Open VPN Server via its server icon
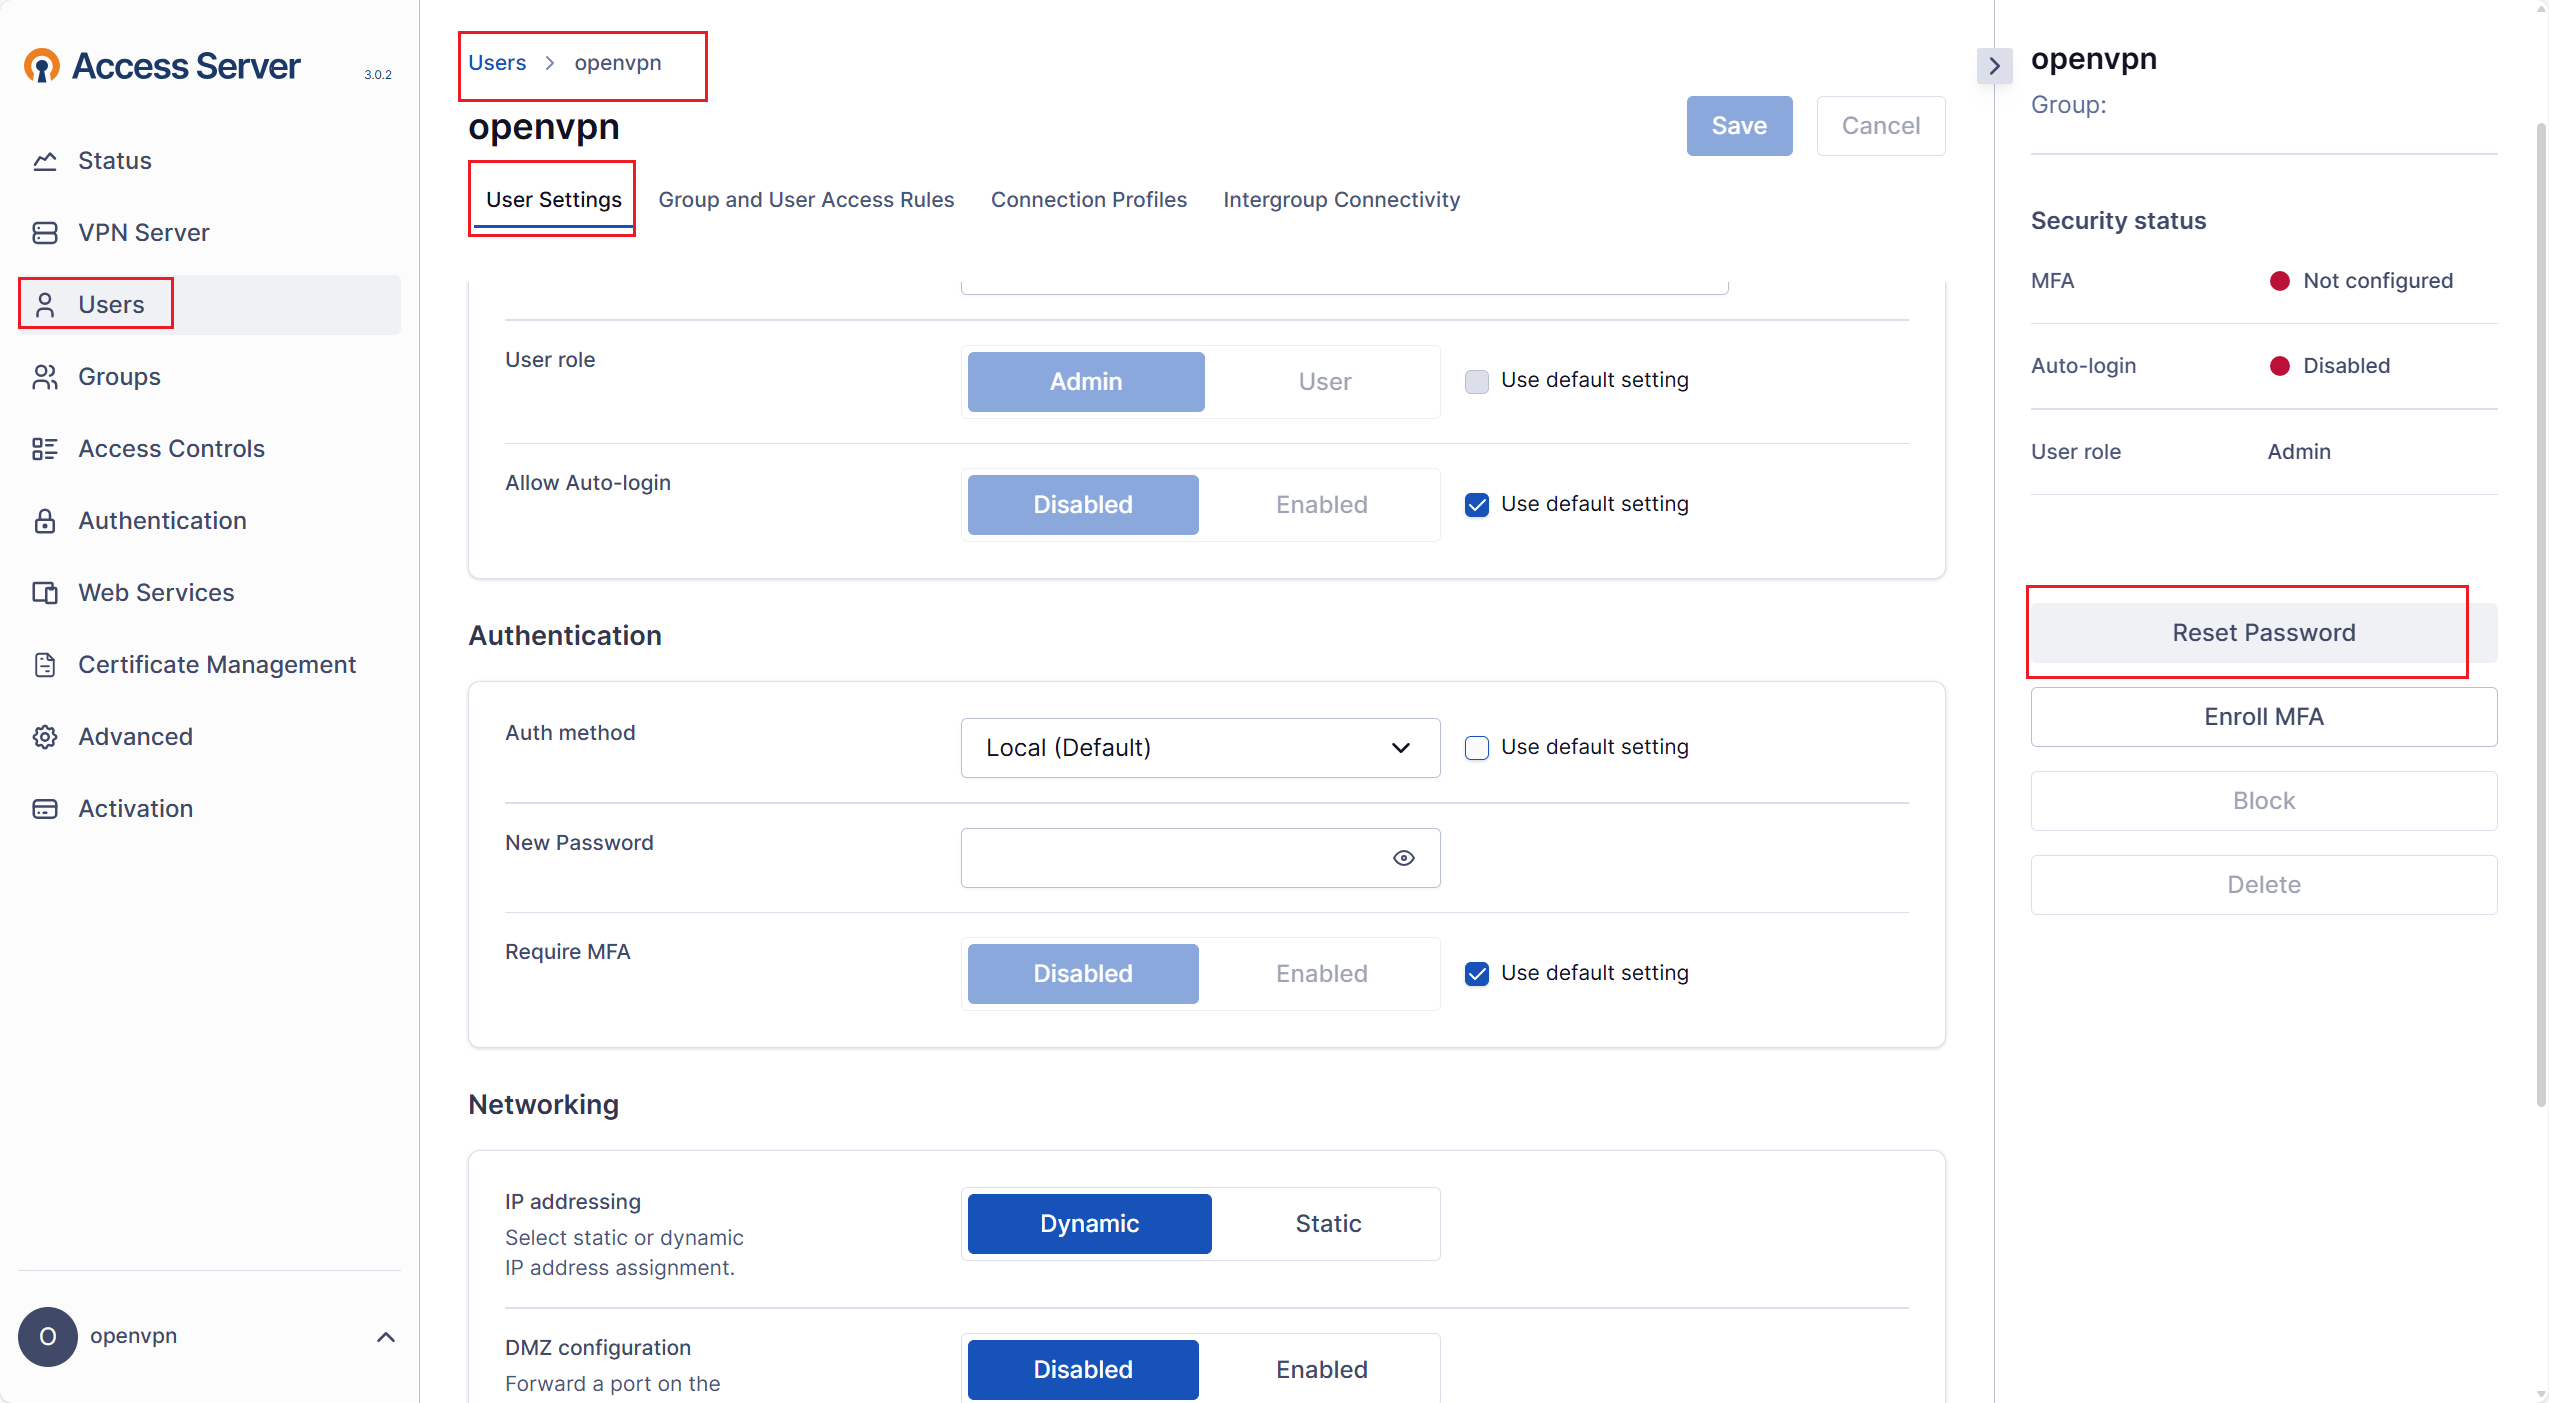 click(45, 233)
